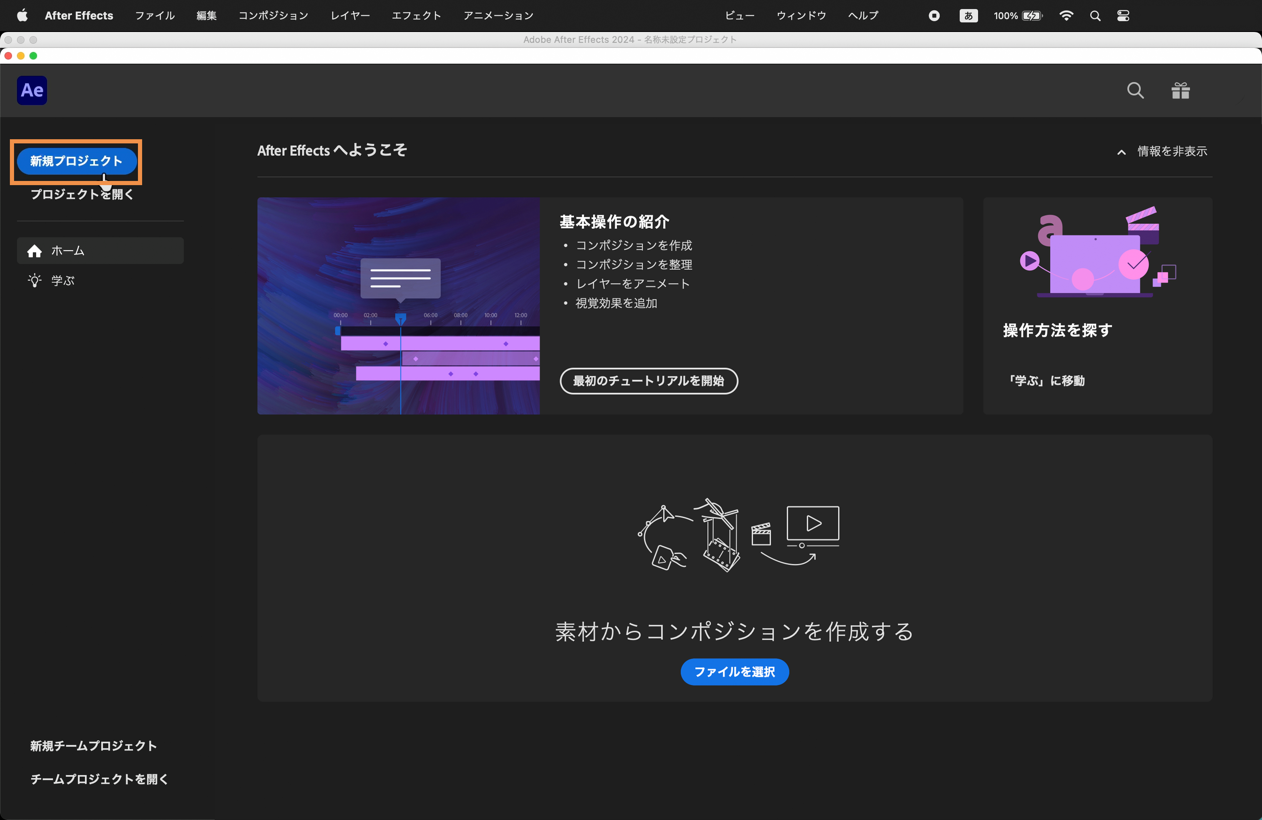The height and width of the screenshot is (820, 1262).
Task: Open the After Effects app menu
Action: (79, 16)
